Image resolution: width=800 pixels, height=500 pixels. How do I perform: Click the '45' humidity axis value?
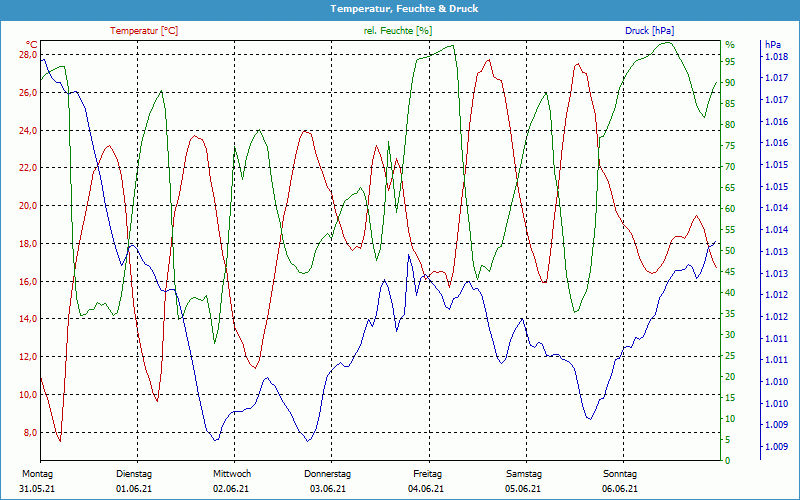click(x=730, y=271)
